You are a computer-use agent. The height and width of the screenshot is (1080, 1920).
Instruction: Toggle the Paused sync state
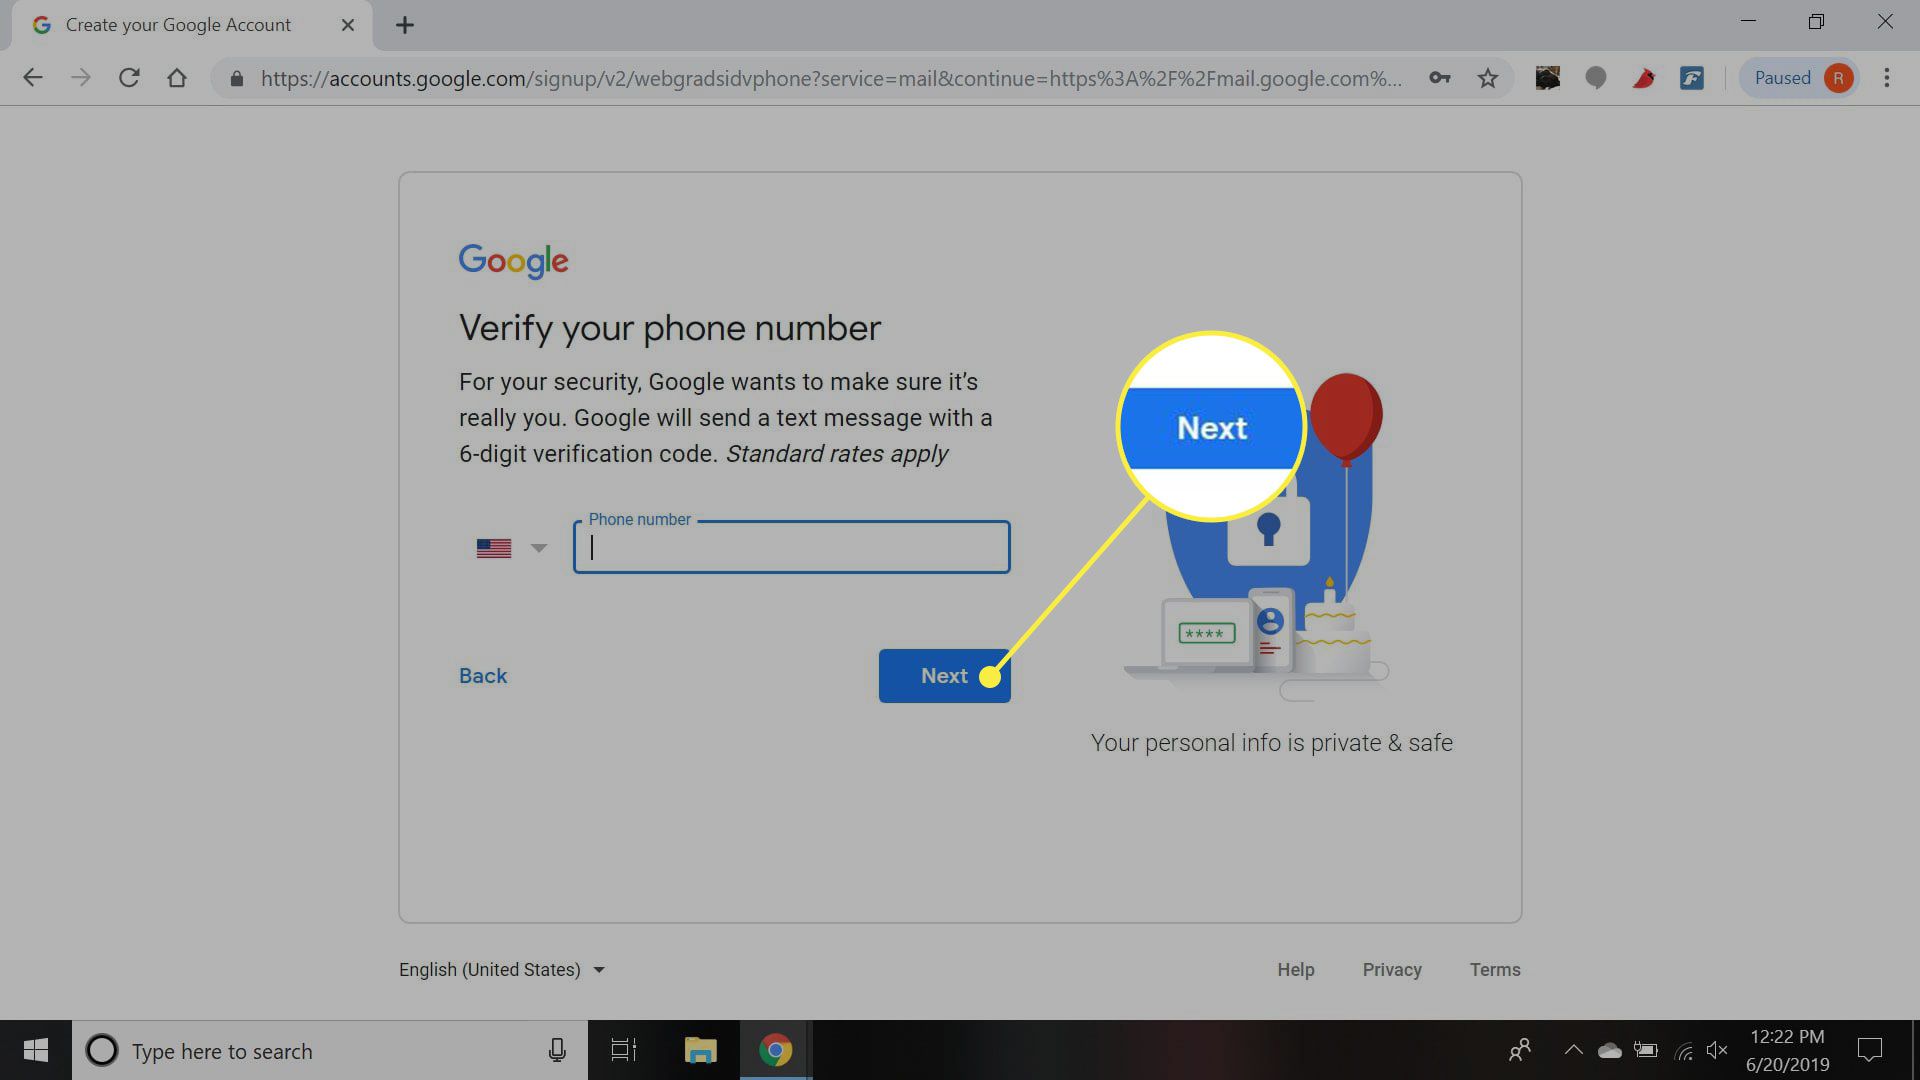[x=1799, y=76]
